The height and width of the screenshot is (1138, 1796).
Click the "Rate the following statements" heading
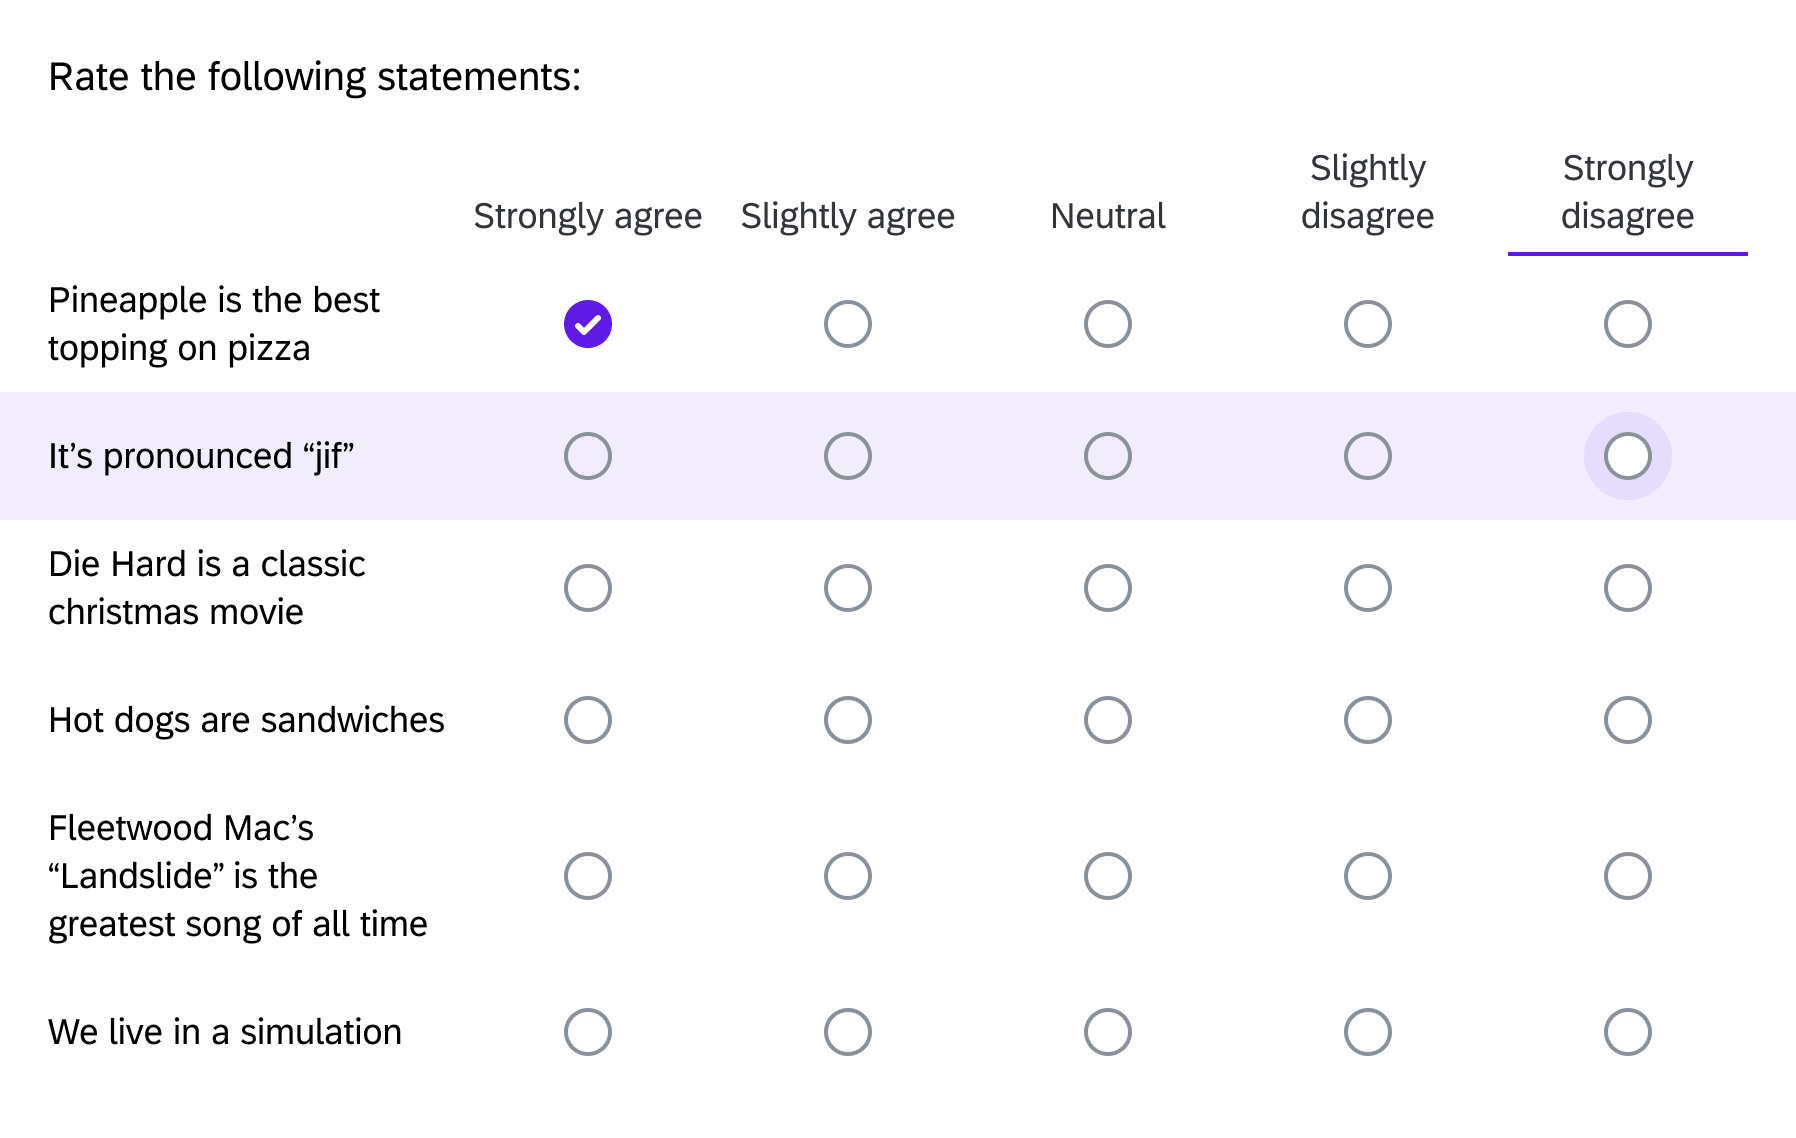(315, 75)
